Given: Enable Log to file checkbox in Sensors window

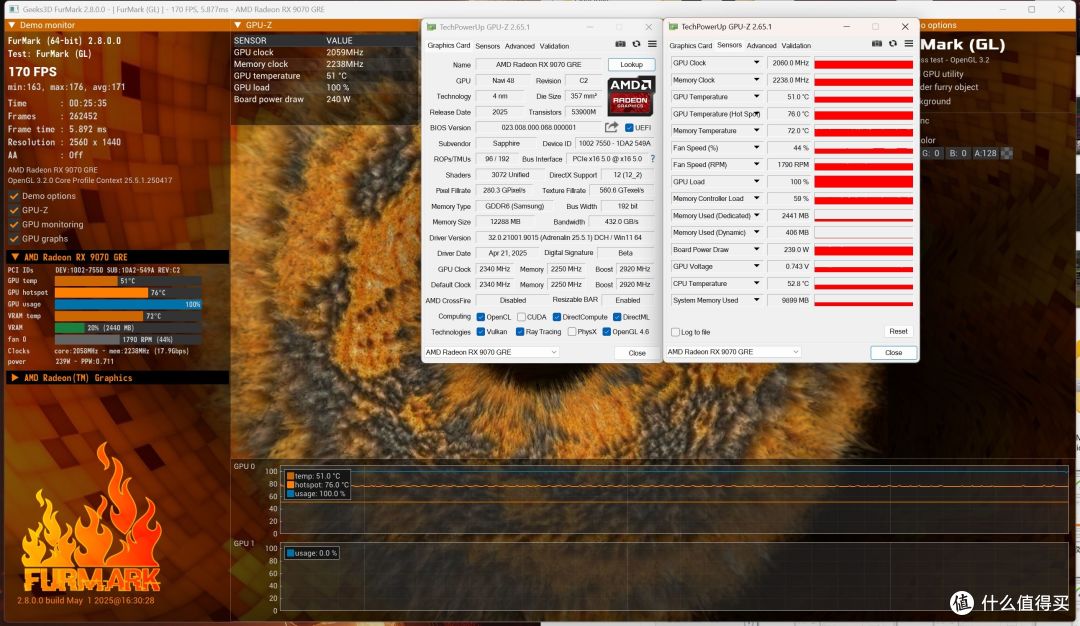Looking at the screenshot, I should point(675,332).
